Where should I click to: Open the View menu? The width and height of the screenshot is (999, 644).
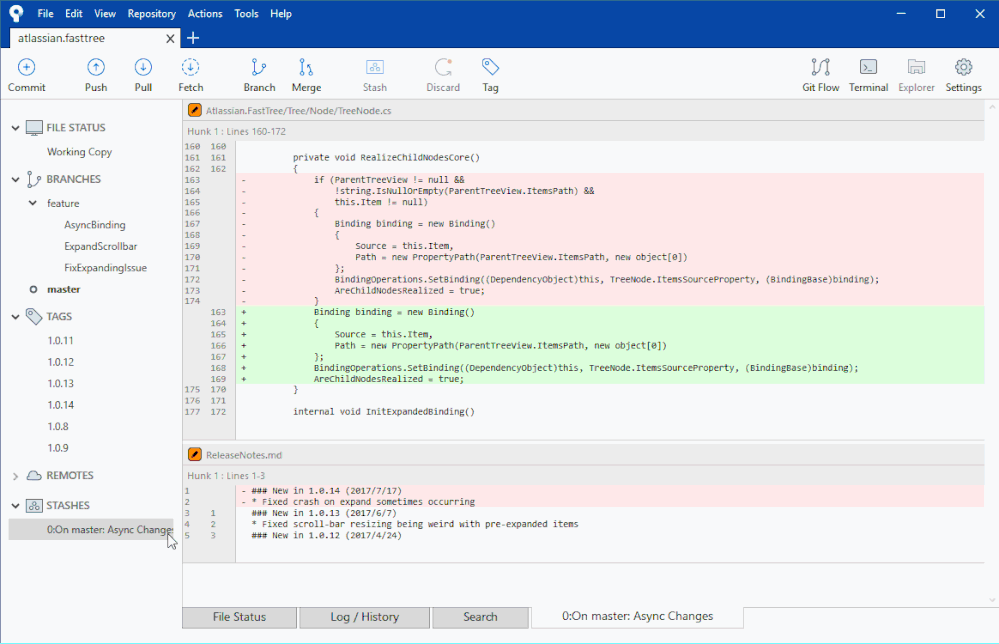[104, 13]
